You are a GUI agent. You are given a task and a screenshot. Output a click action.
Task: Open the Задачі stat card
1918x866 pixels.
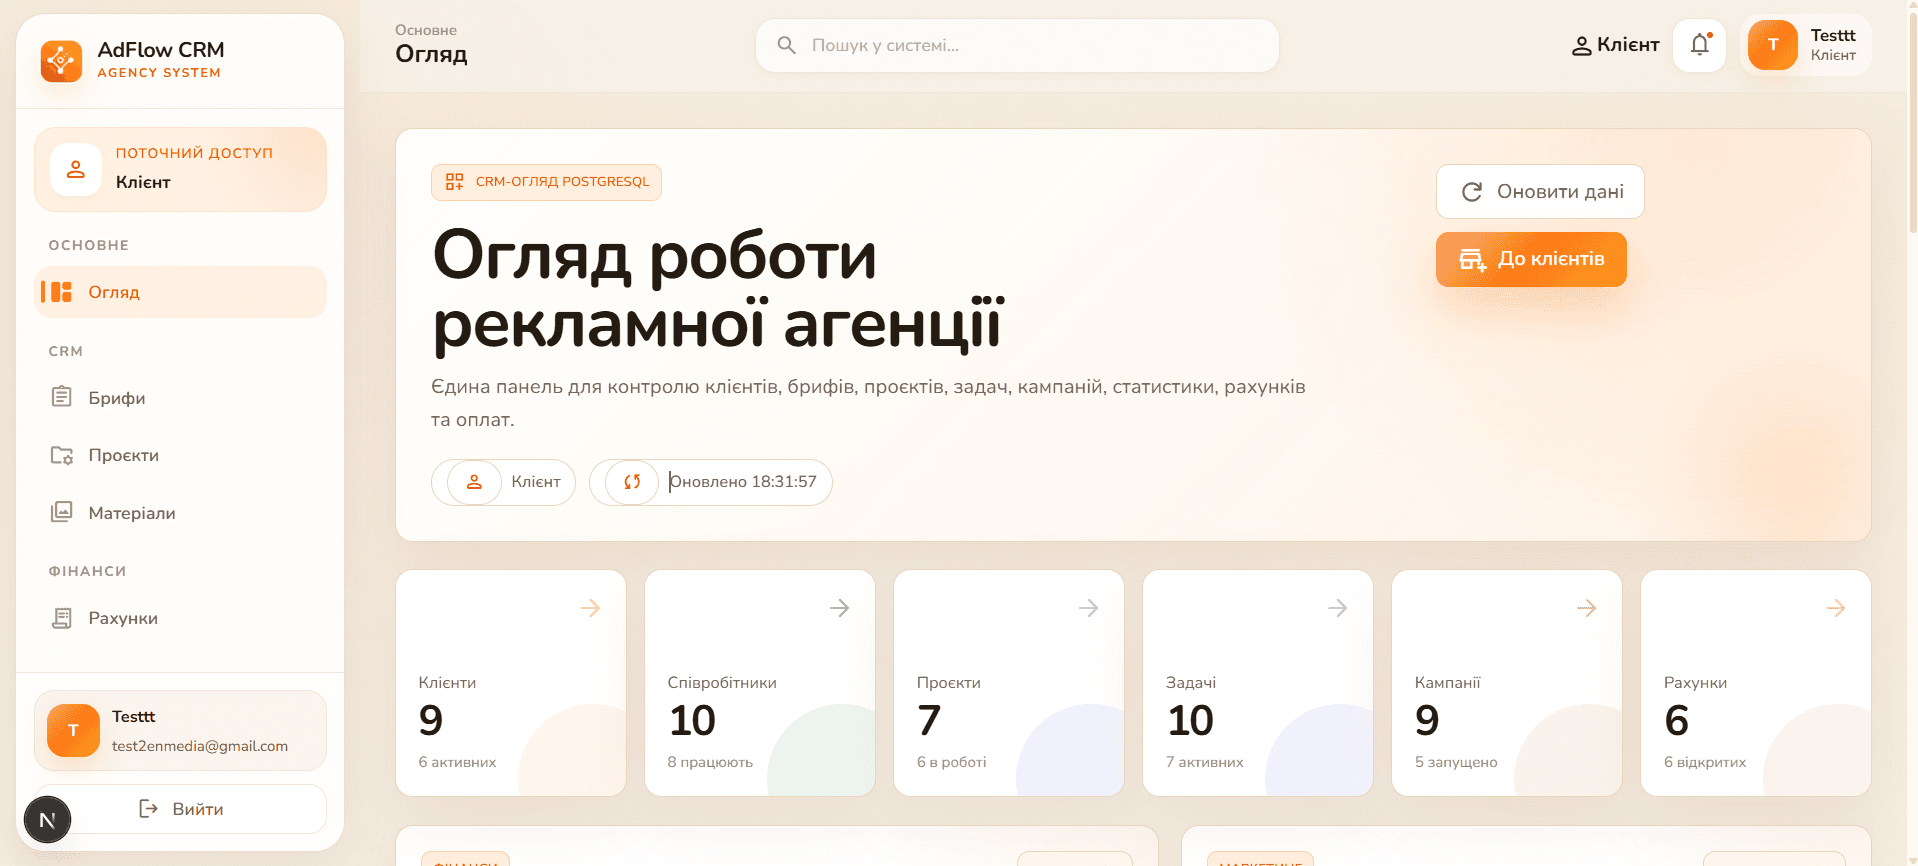1258,683
